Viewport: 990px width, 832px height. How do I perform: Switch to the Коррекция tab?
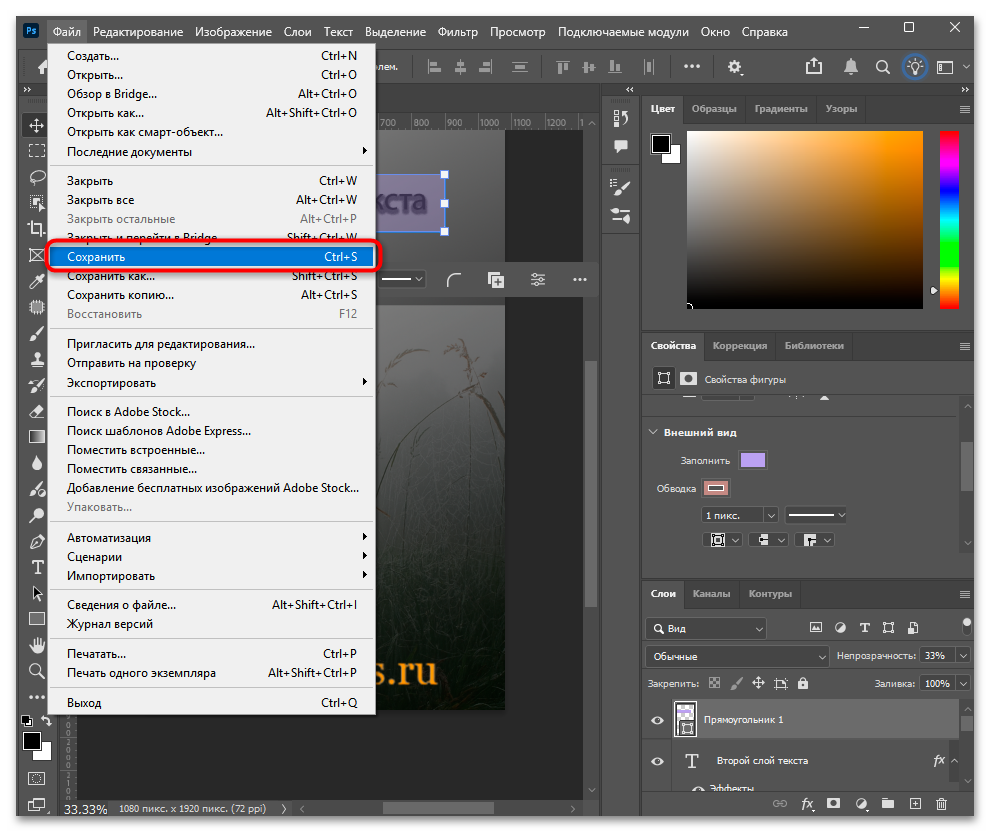(740, 345)
